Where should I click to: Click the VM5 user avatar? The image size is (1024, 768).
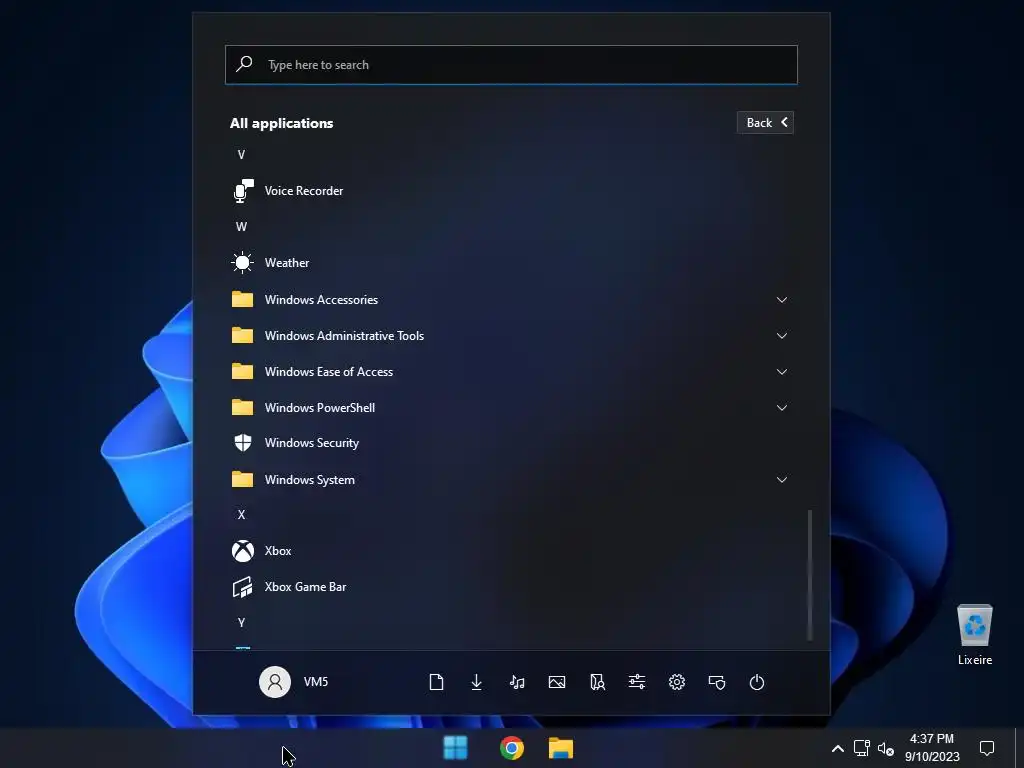[275, 682]
